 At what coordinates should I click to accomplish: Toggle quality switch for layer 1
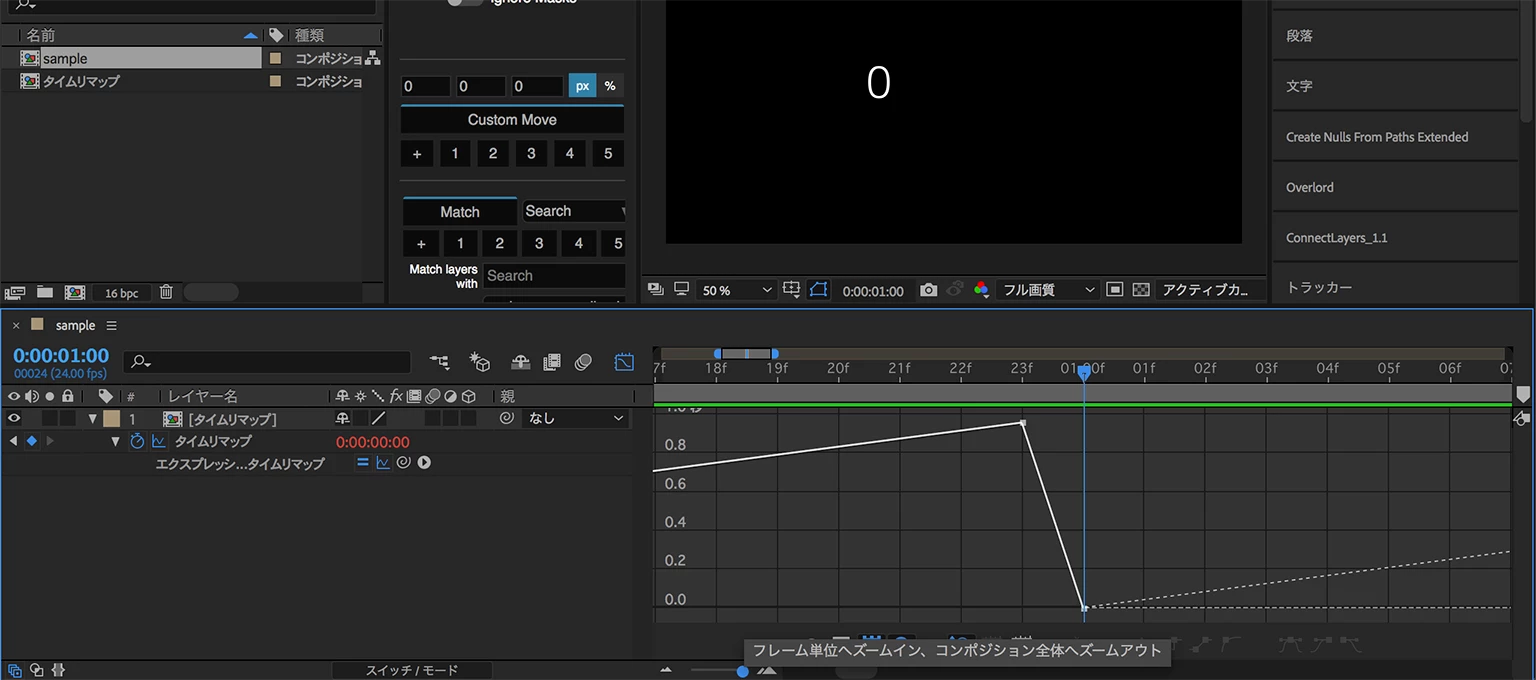379,418
